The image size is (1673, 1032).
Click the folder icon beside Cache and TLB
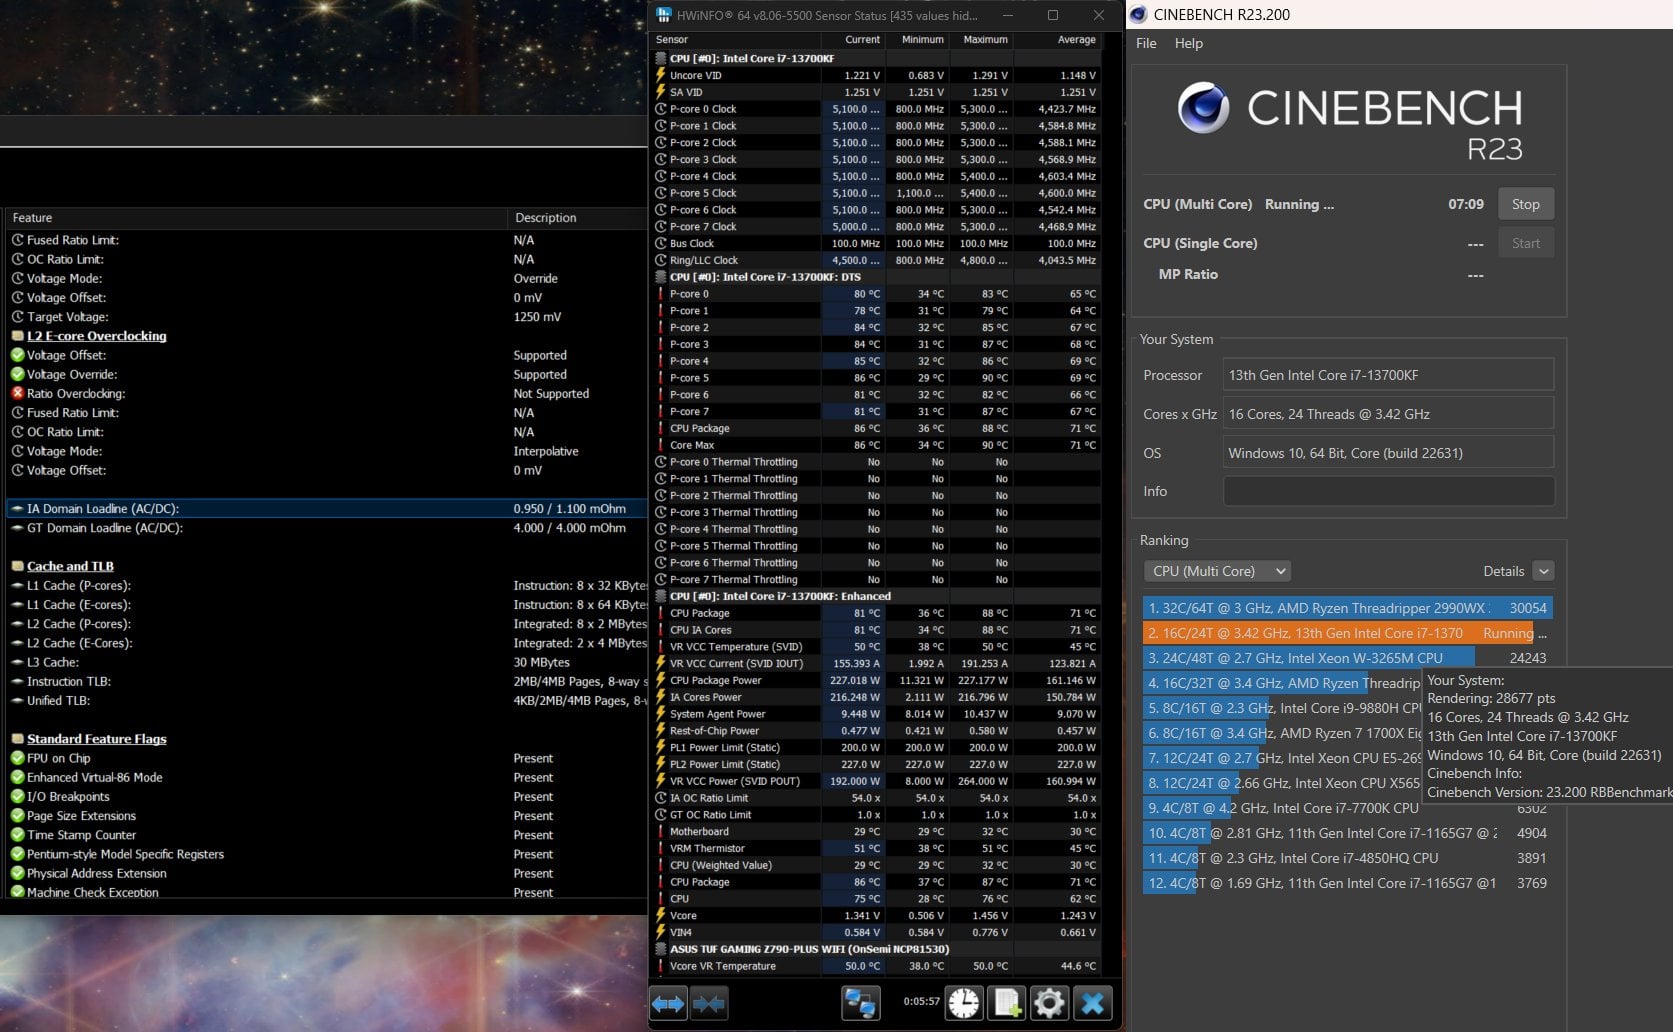point(17,566)
